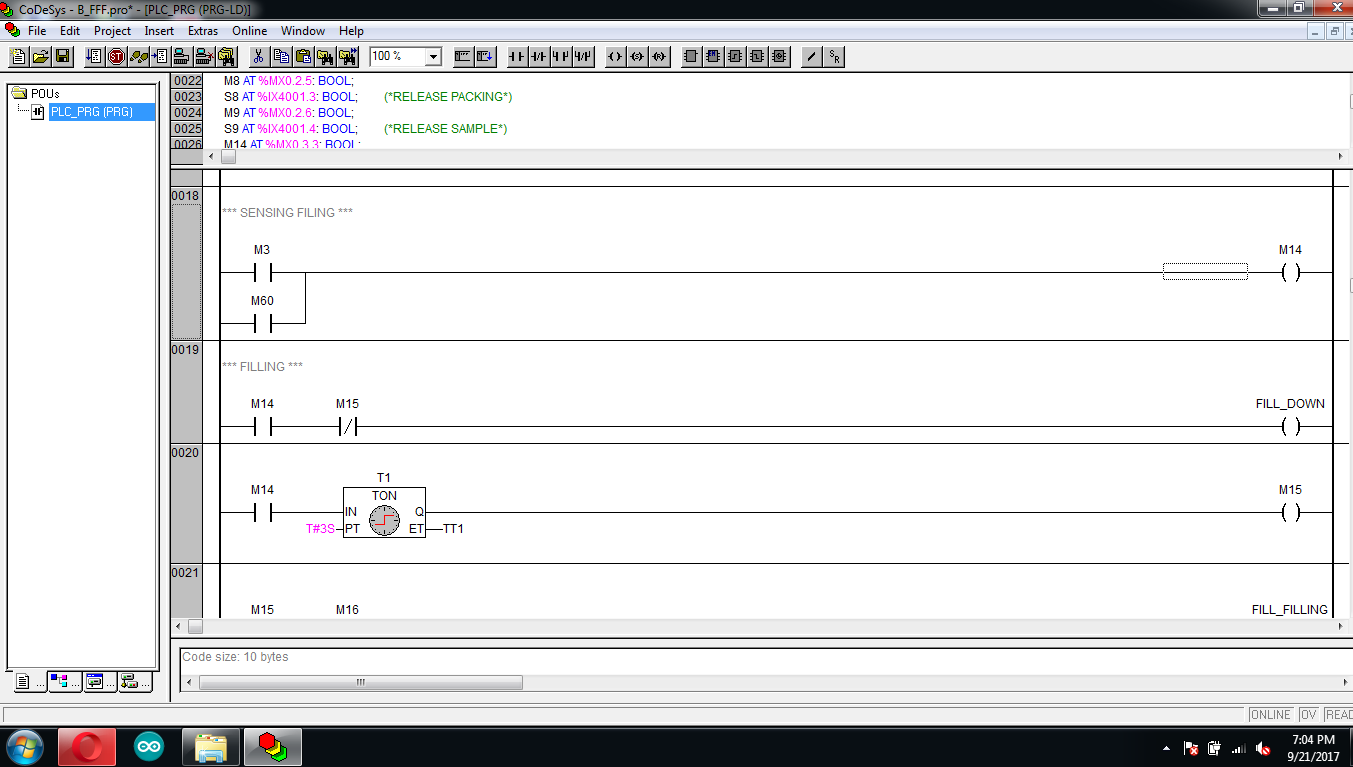Insert a function block box icon
Image resolution: width=1353 pixels, height=767 pixels.
pyautogui.click(x=691, y=56)
